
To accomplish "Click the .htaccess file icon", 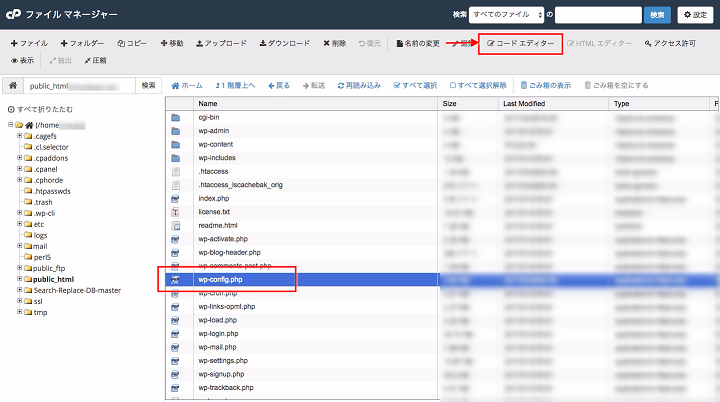I will click(175, 172).
